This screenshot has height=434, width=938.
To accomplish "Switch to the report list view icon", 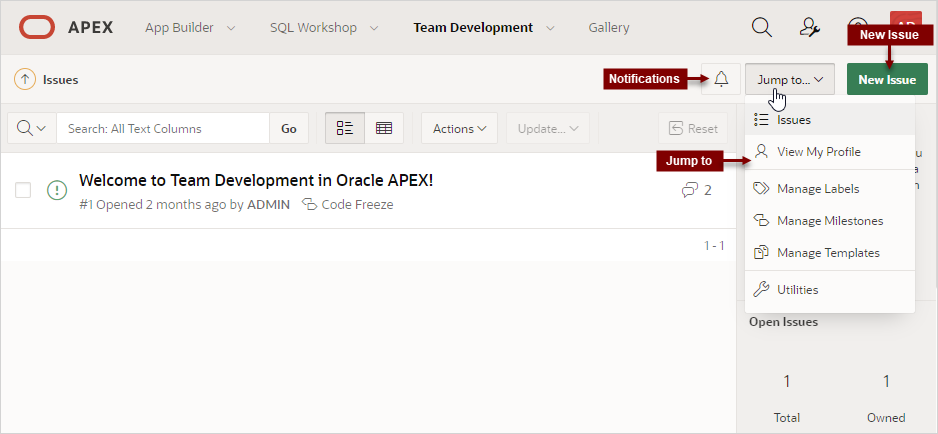I will click(345, 128).
